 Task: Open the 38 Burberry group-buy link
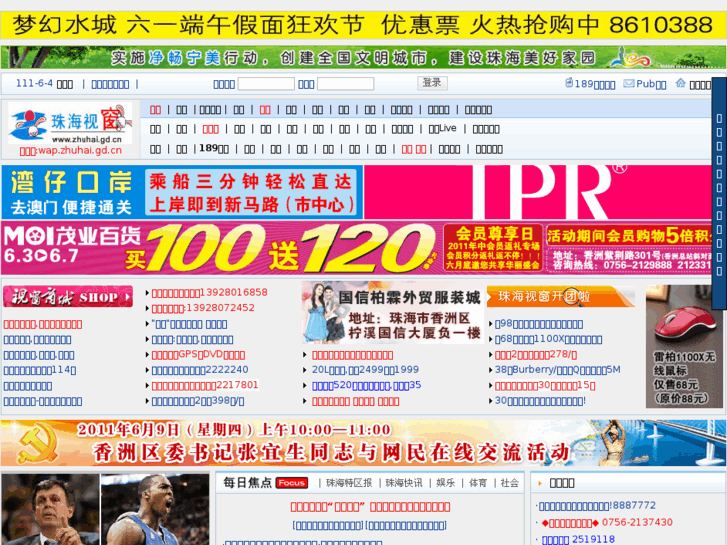tap(558, 370)
